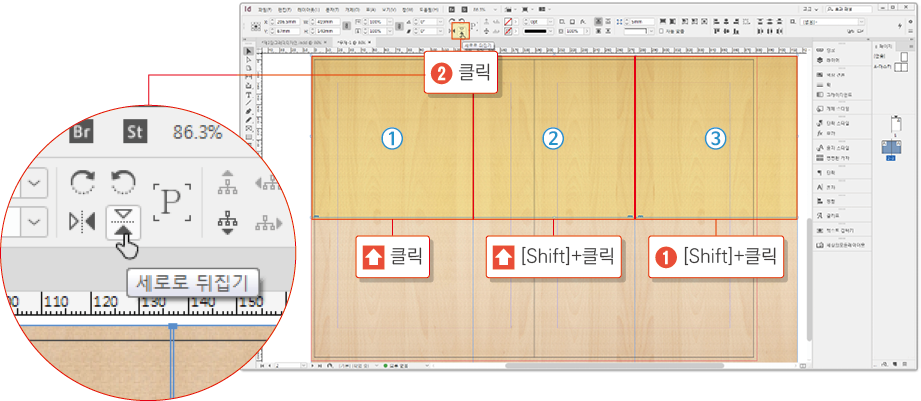Switch to the 무제-1 document tab
921x401 pixels.
[x=352, y=42]
